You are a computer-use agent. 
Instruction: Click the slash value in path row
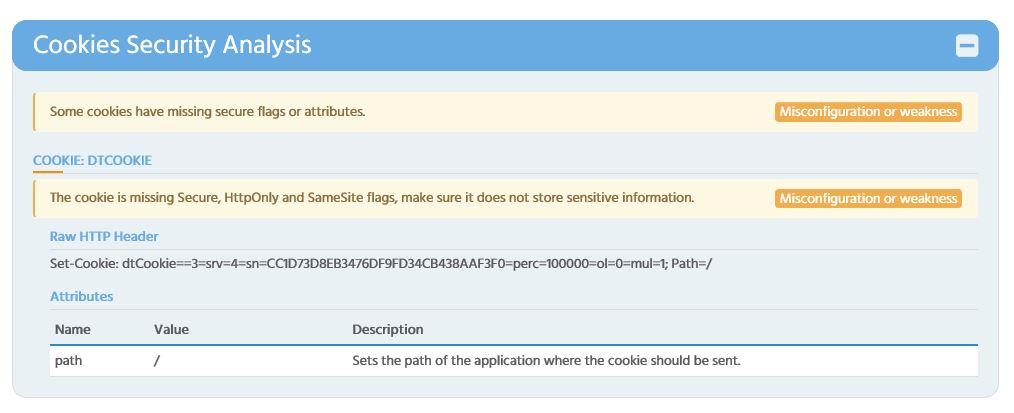click(x=157, y=360)
